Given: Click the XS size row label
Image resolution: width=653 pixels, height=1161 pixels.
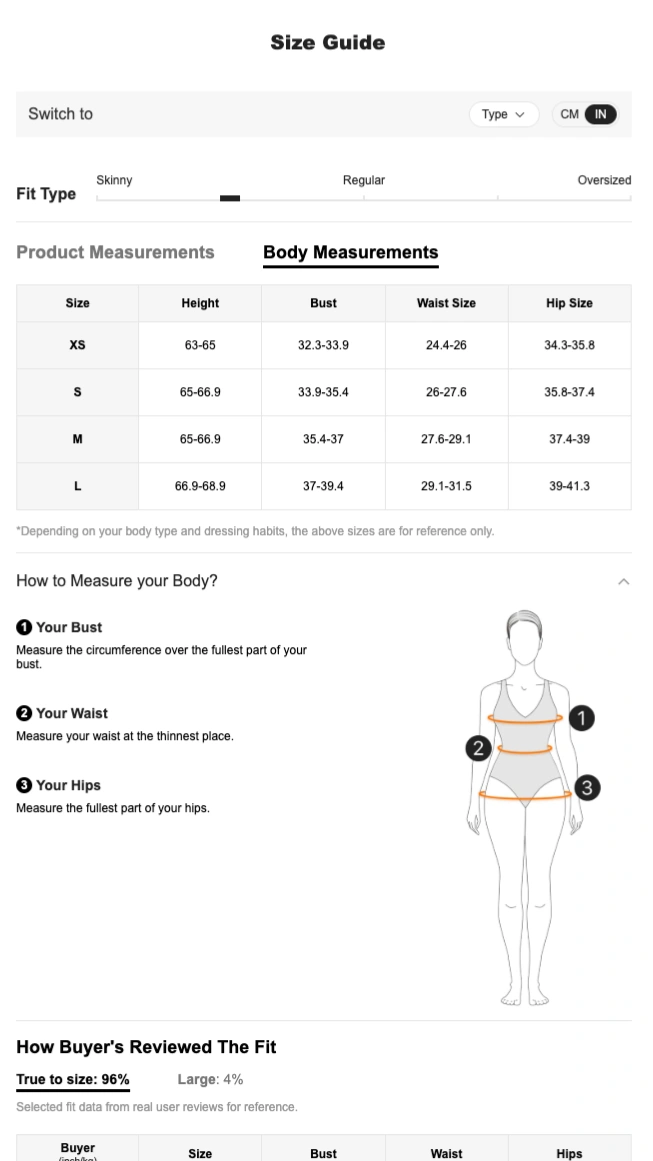Looking at the screenshot, I should coord(77,345).
